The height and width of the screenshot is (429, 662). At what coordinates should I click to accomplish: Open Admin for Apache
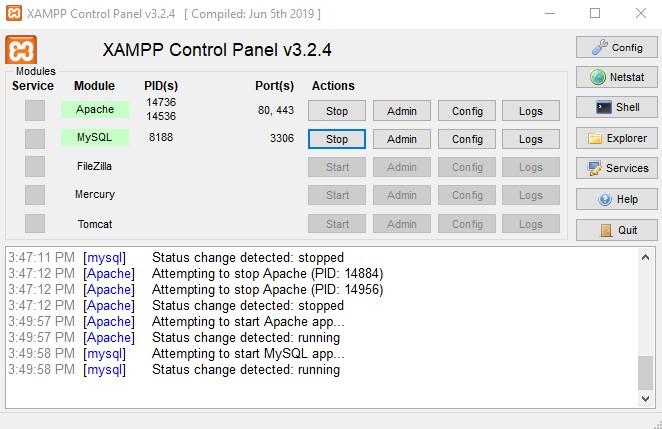click(401, 111)
